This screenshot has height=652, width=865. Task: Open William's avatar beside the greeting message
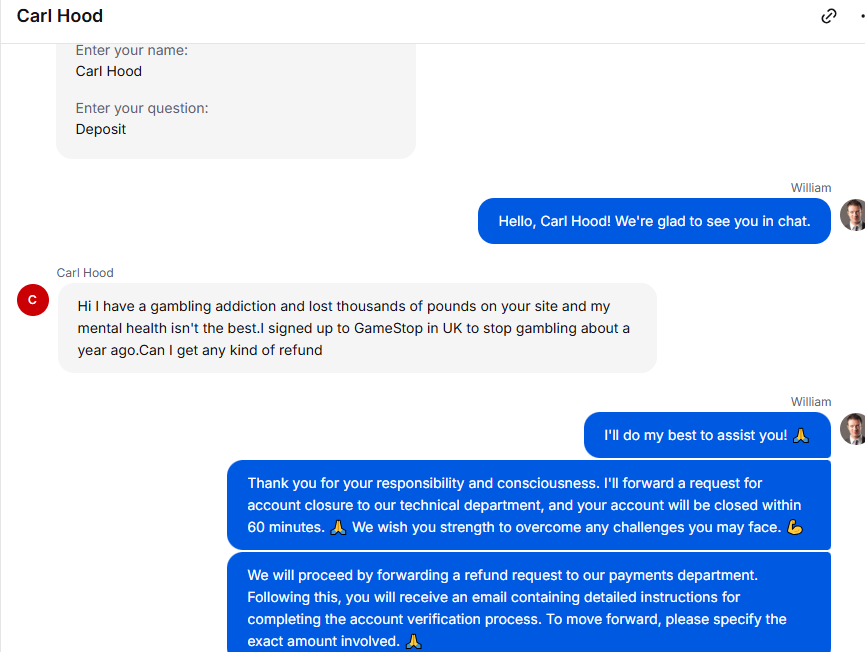tap(853, 215)
